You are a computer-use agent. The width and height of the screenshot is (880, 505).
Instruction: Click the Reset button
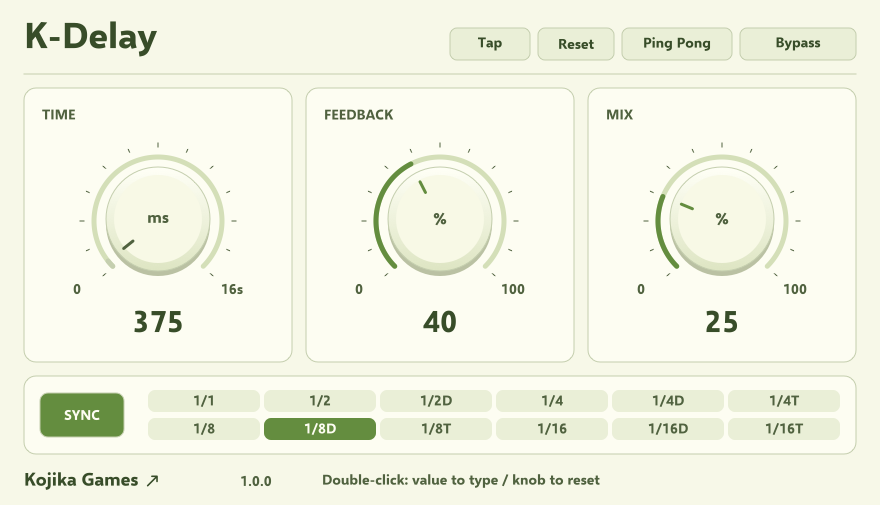coord(576,44)
